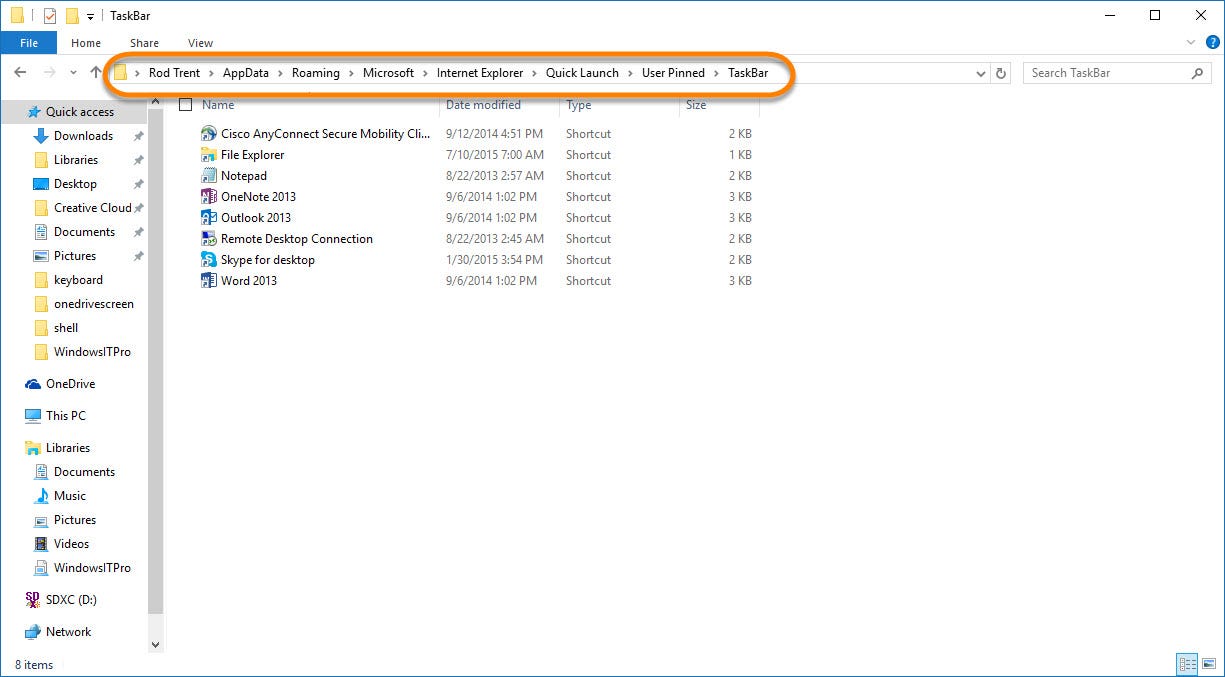
Task: Jump to Quick Launch in the breadcrumb
Action: tap(582, 72)
